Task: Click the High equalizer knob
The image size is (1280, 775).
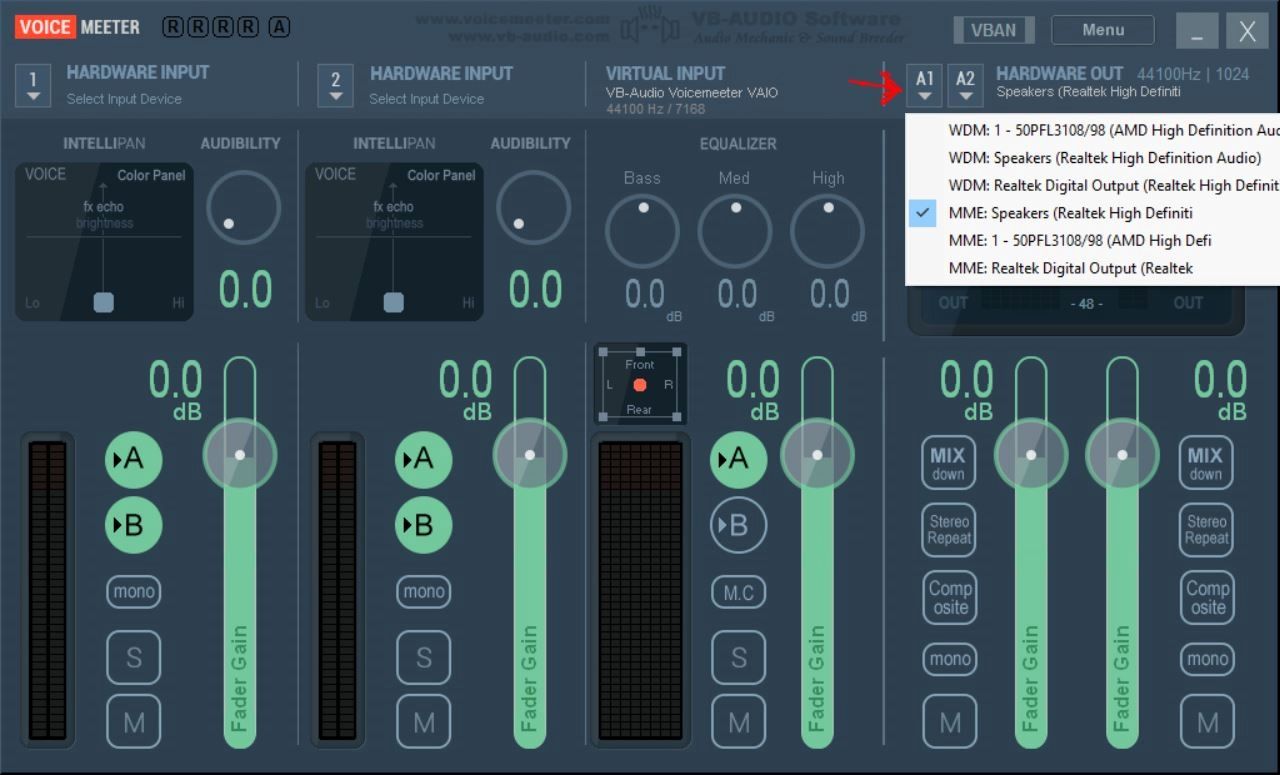Action: pyautogui.click(x=827, y=232)
